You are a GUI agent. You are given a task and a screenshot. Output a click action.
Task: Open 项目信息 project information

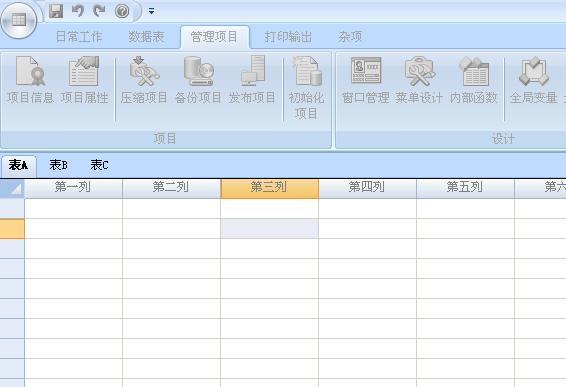pos(30,80)
